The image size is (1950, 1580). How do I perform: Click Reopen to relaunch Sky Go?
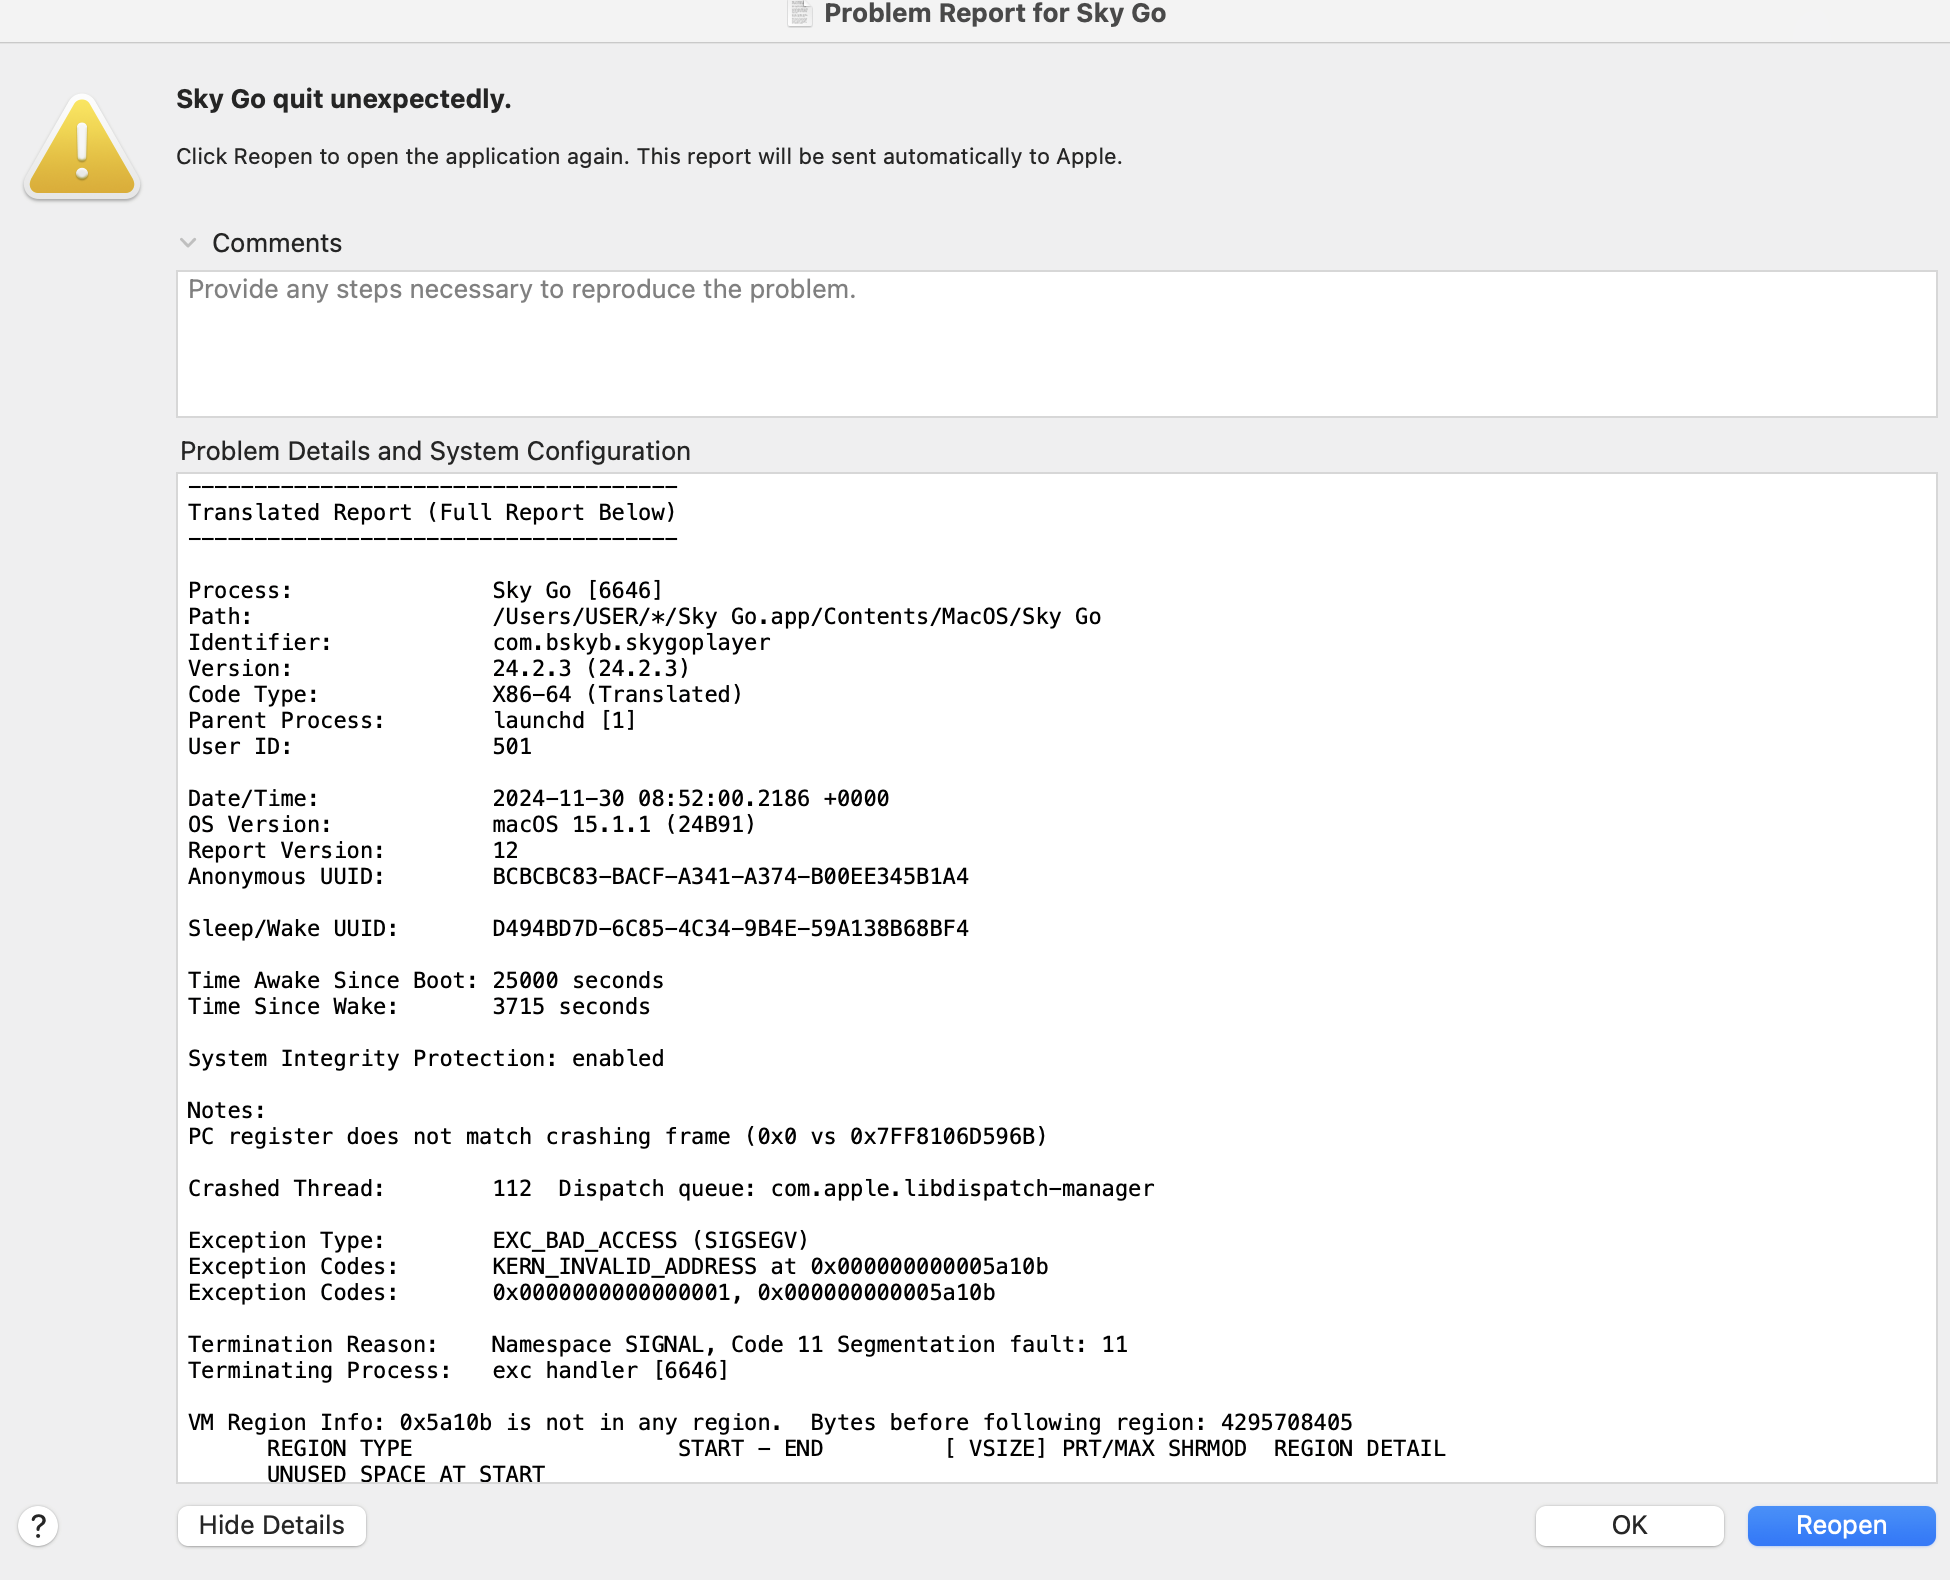[x=1841, y=1525]
